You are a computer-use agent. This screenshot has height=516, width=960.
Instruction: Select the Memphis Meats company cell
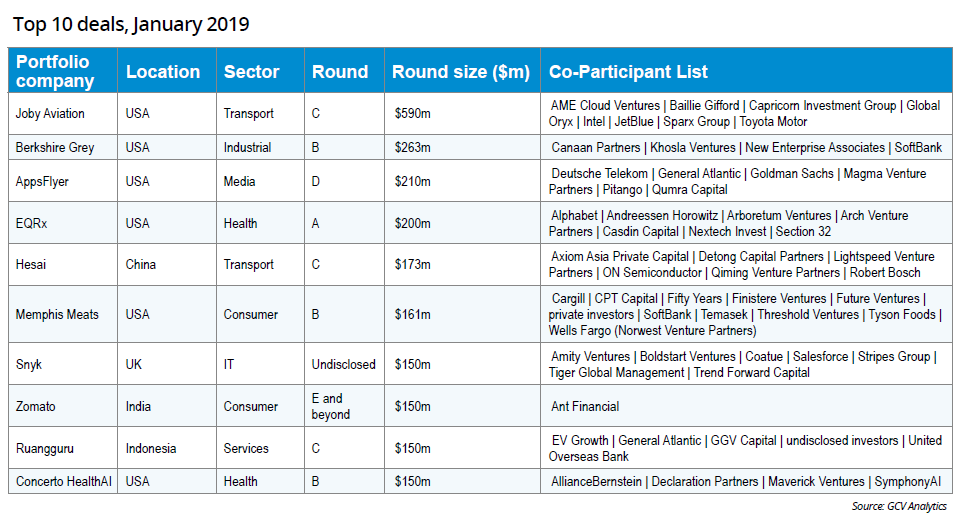pyautogui.click(x=57, y=315)
